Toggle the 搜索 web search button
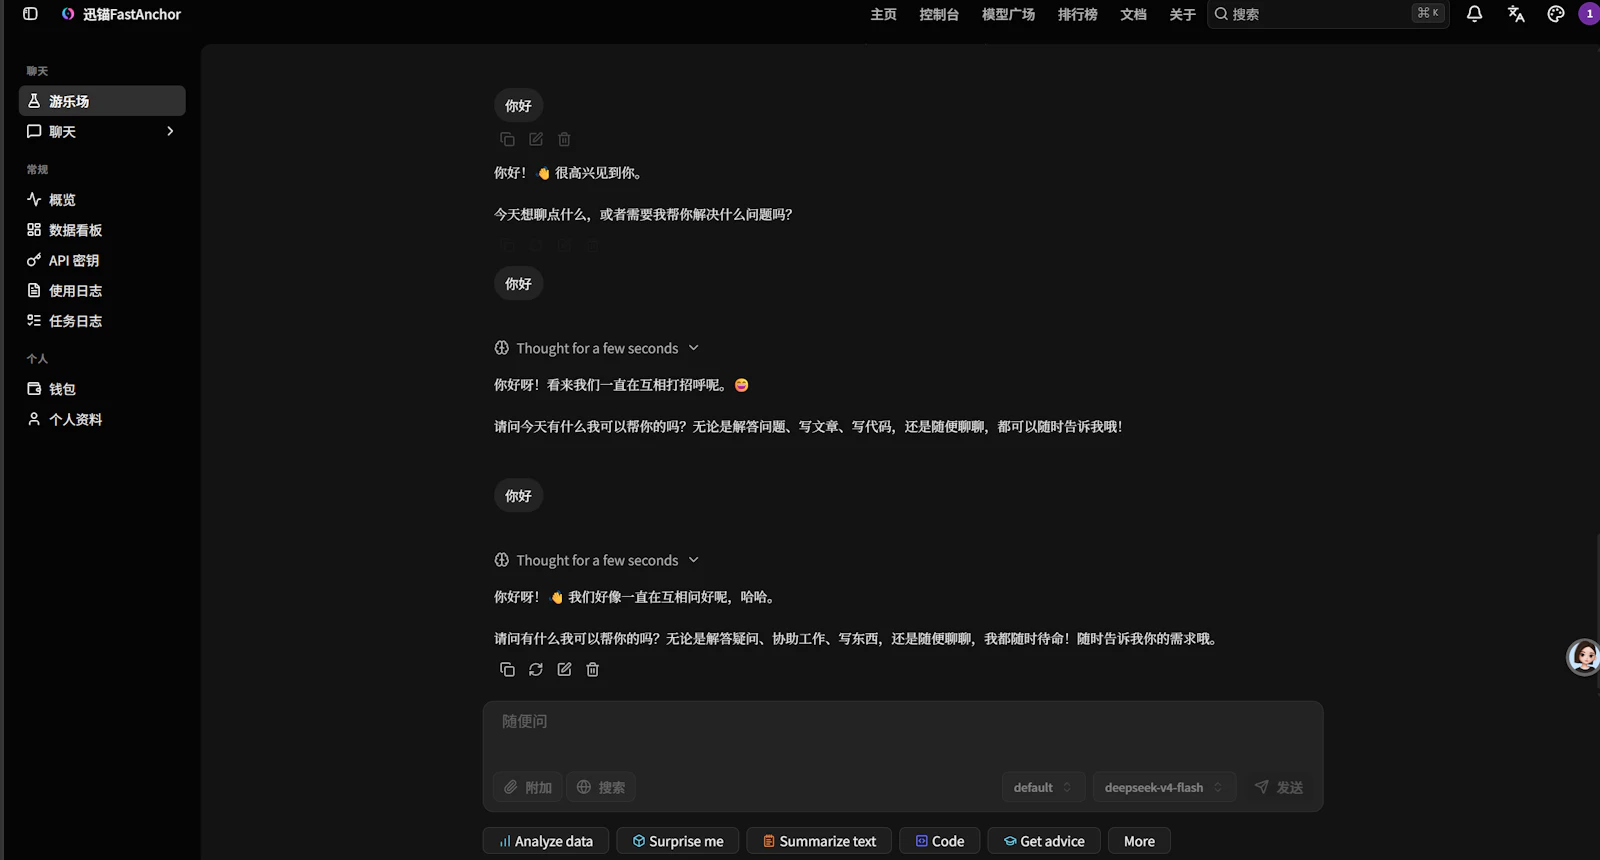Viewport: 1600px width, 860px height. 601,787
